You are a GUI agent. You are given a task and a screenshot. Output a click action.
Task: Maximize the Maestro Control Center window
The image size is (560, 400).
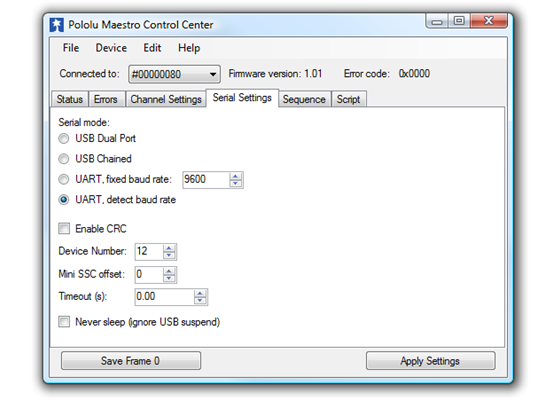point(459,21)
